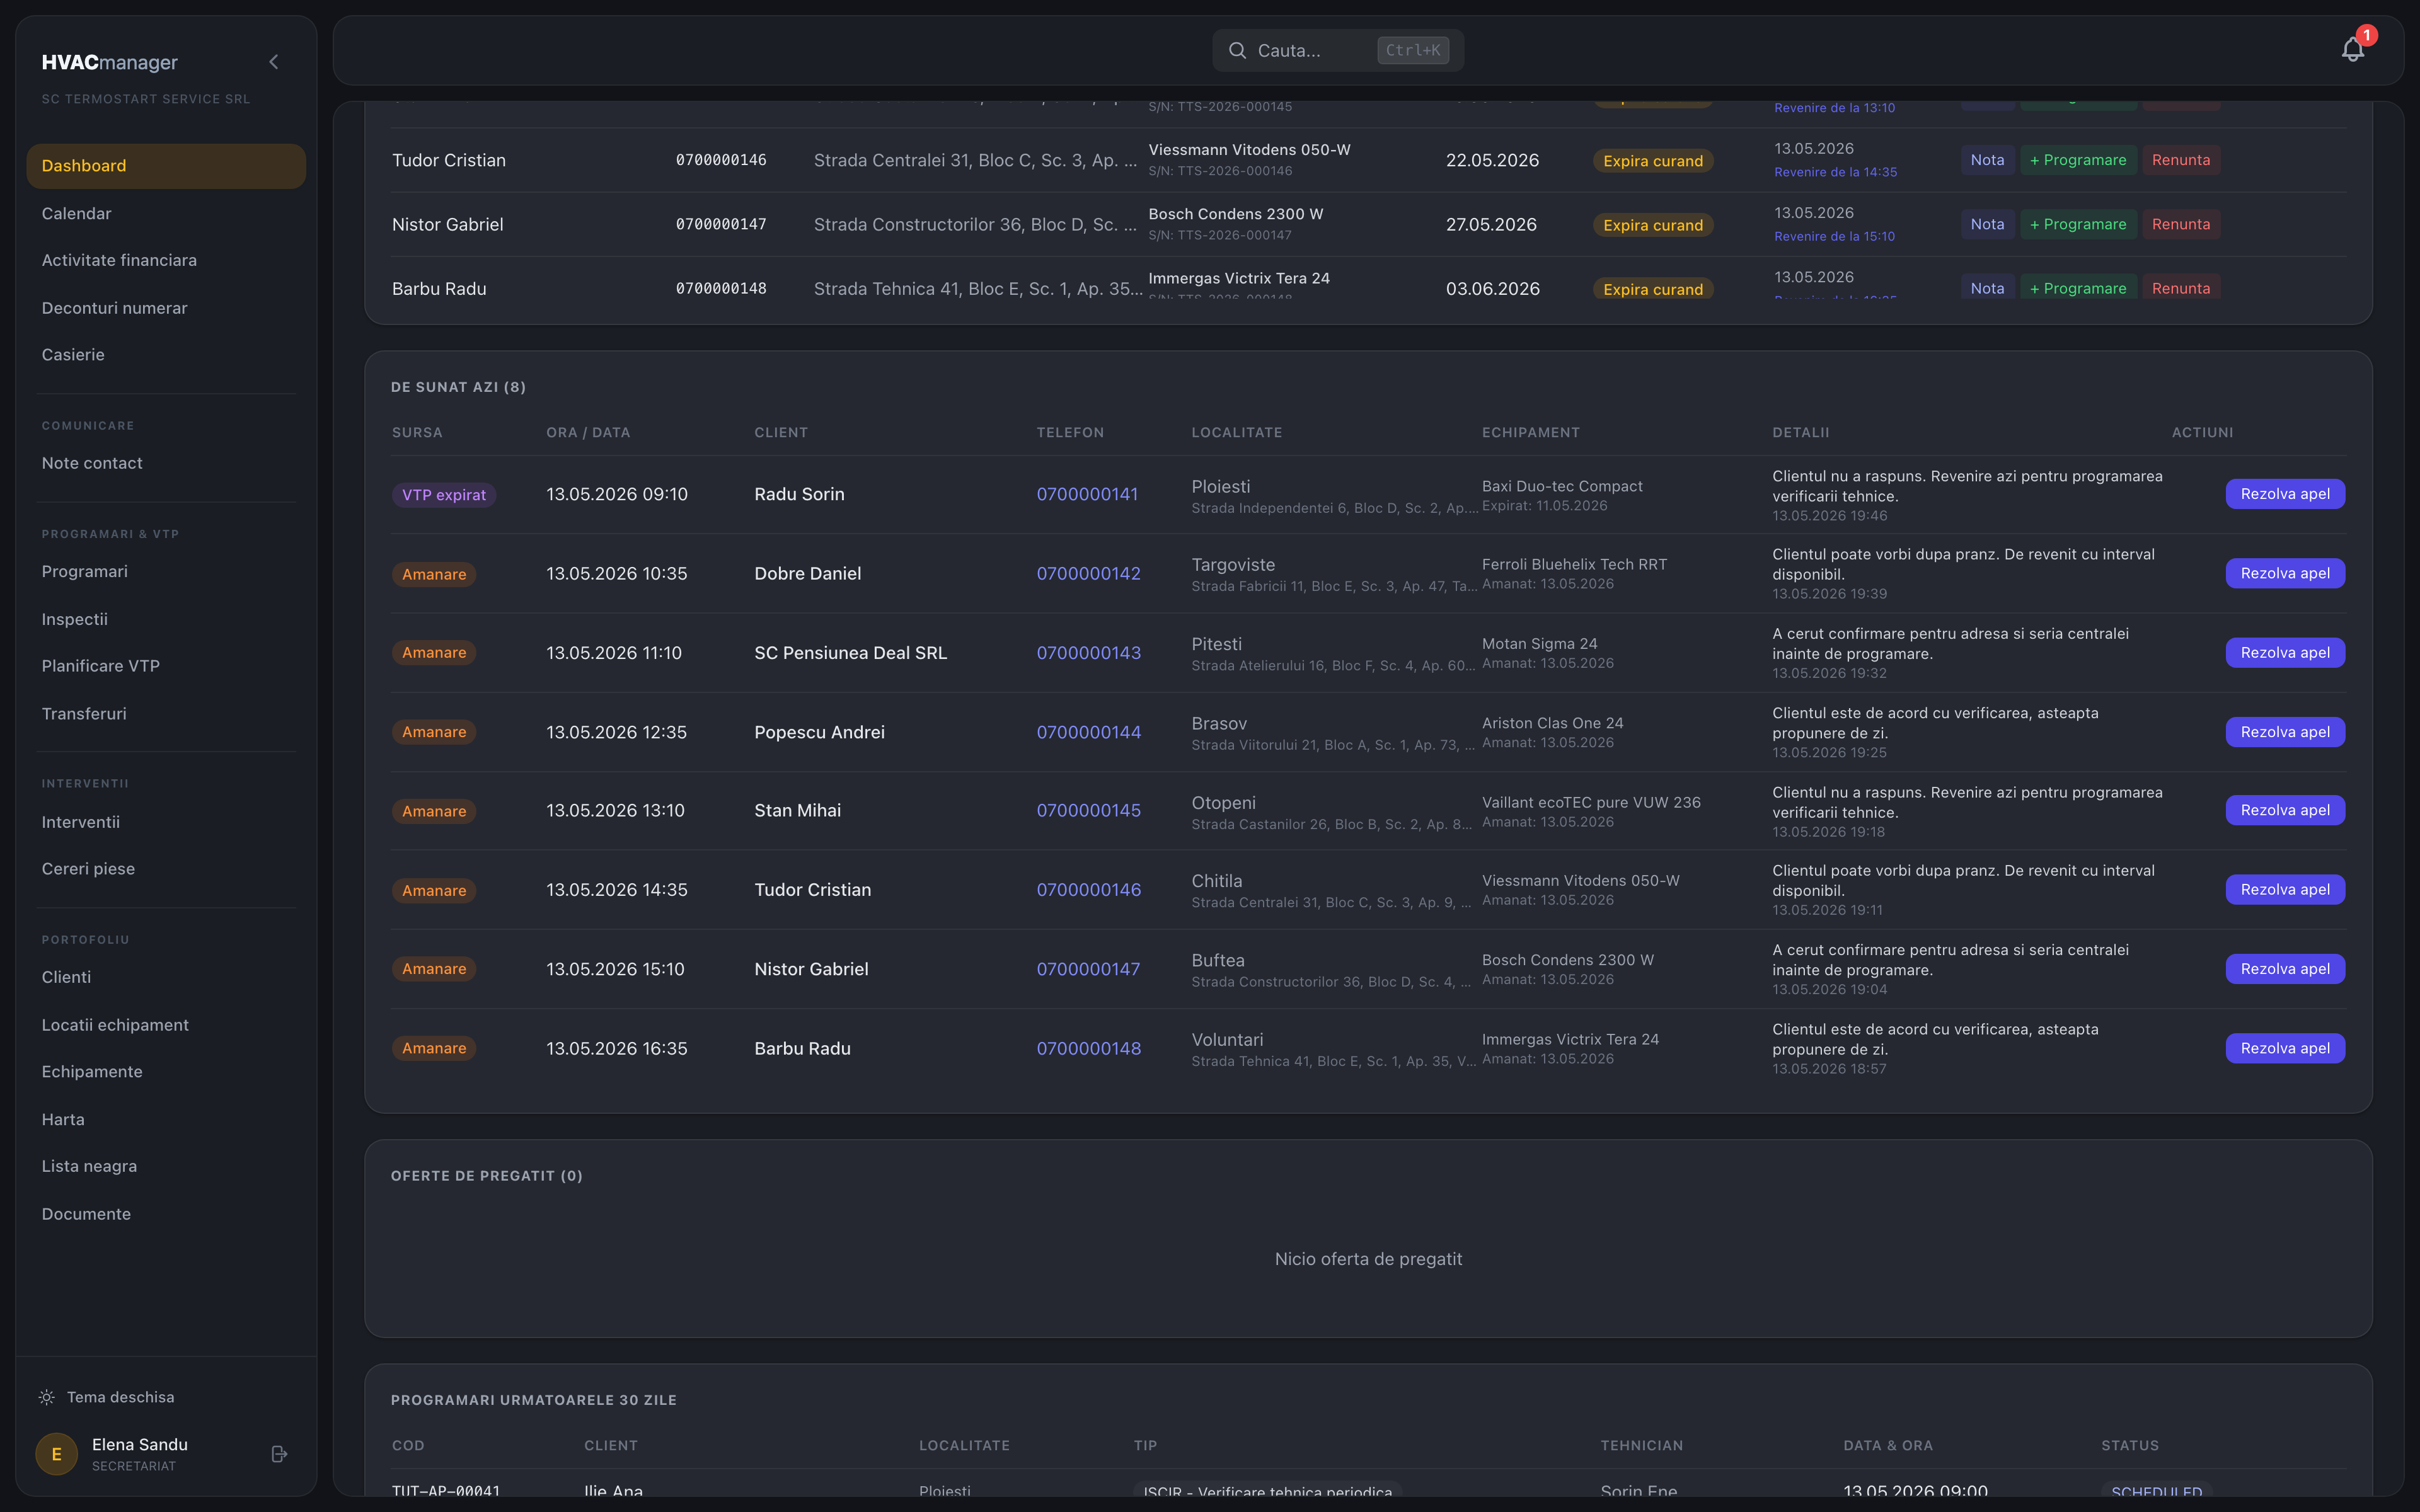
Task: Click + Programare for Tudor Cristian
Action: point(2078,160)
